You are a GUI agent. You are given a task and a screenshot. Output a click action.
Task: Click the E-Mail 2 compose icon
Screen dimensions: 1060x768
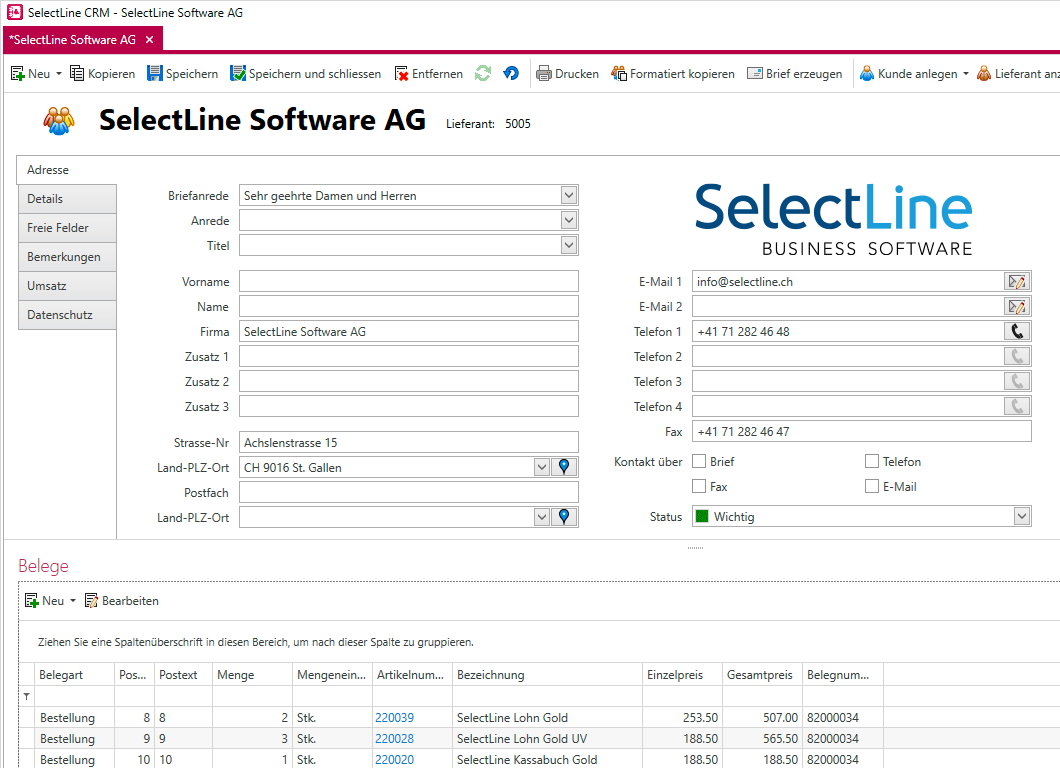(x=1017, y=307)
